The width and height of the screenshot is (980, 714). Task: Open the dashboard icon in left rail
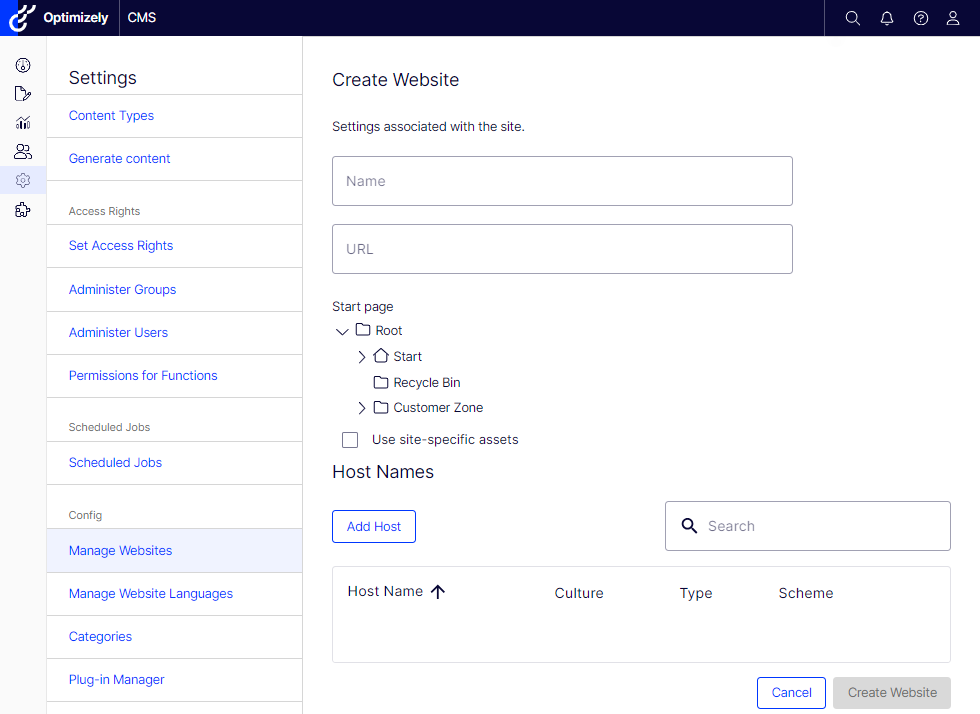click(23, 65)
